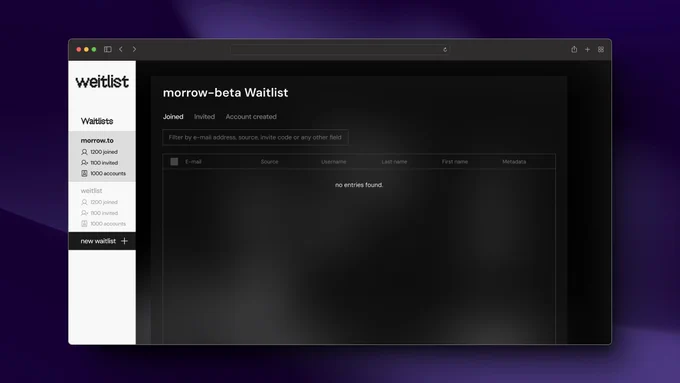Screen dimensions: 680x383
Task: Click the joined person icon under morrow.to
Action: click(84, 152)
